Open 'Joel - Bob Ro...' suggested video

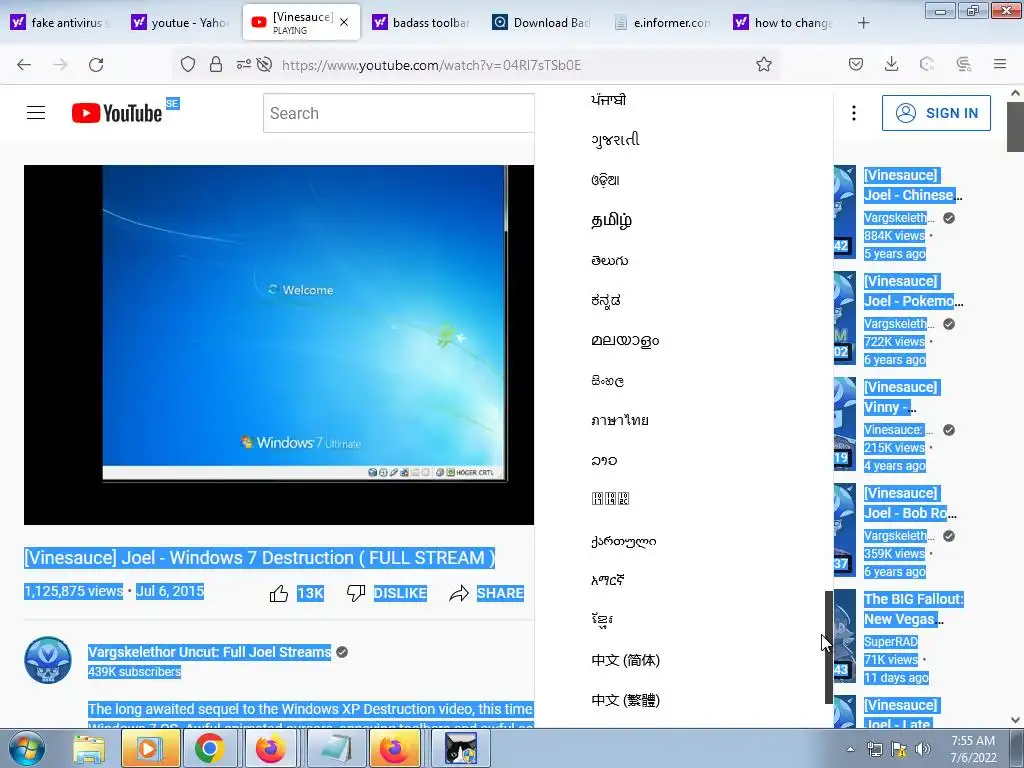tap(910, 503)
